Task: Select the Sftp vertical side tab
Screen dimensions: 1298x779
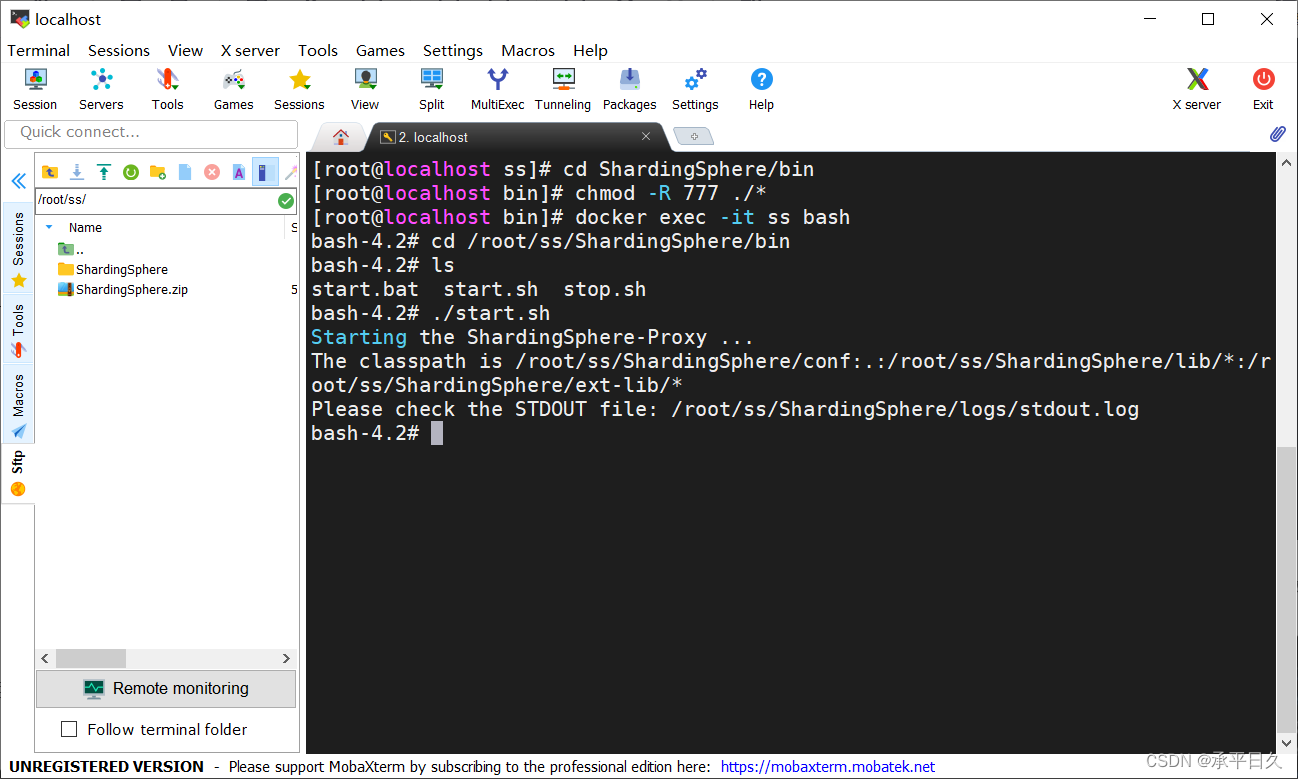Action: [18, 474]
